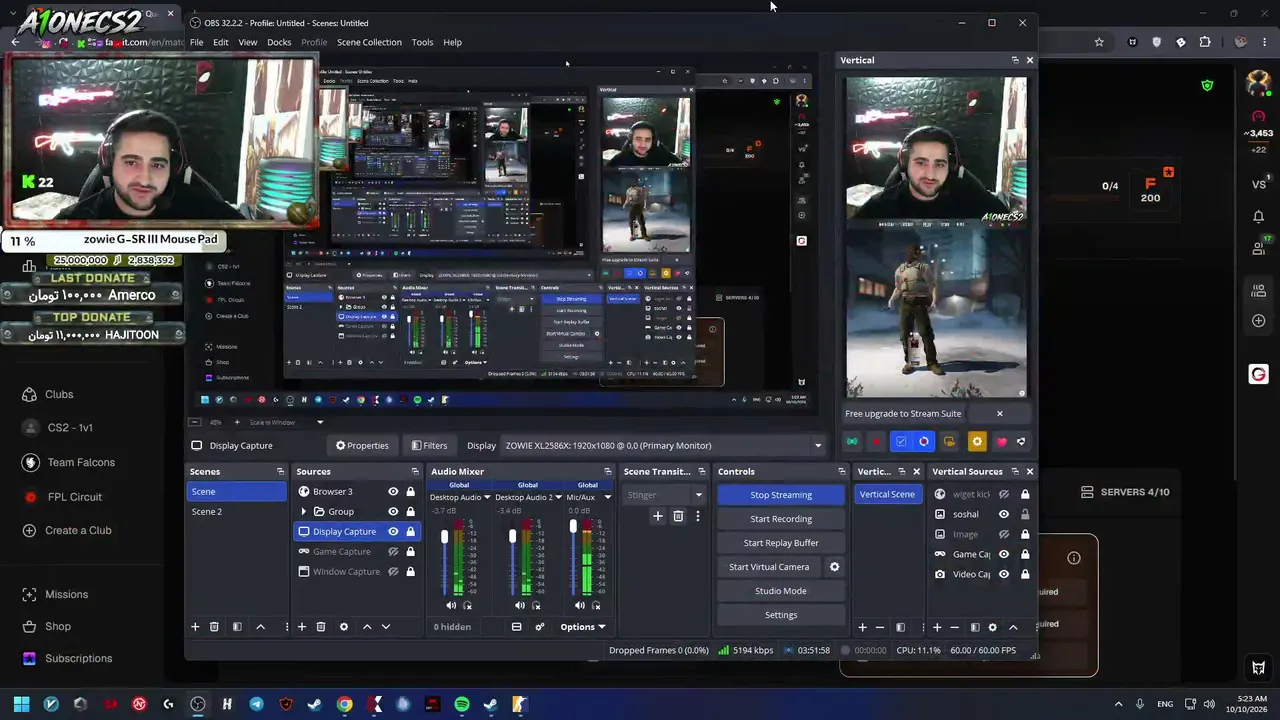The height and width of the screenshot is (720, 1280).
Task: Open Virtual Camera configuration gear
Action: pos(834,567)
